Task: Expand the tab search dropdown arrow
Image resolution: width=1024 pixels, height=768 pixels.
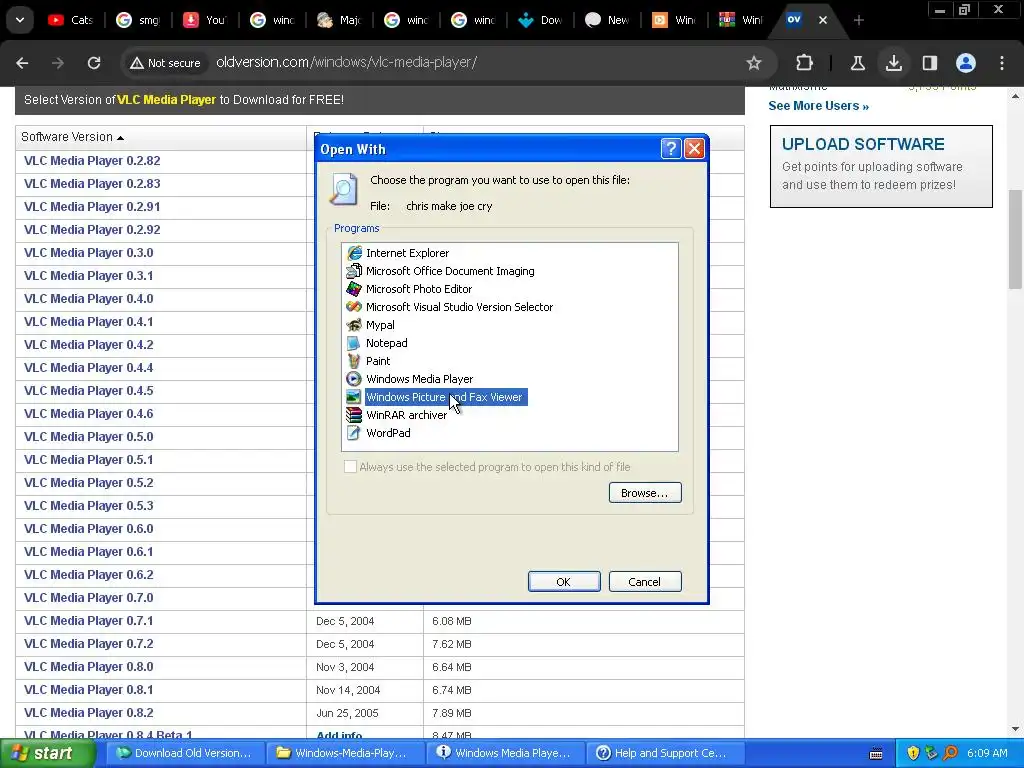Action: (x=20, y=20)
